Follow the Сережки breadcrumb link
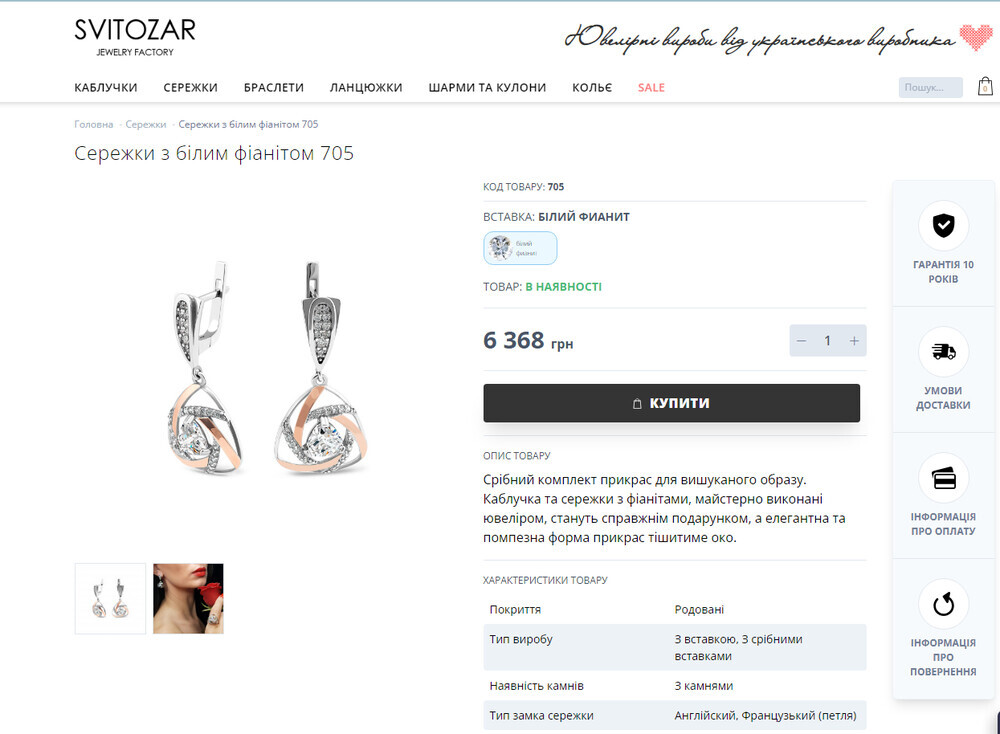Viewport: 1000px width, 734px height. pyautogui.click(x=145, y=124)
